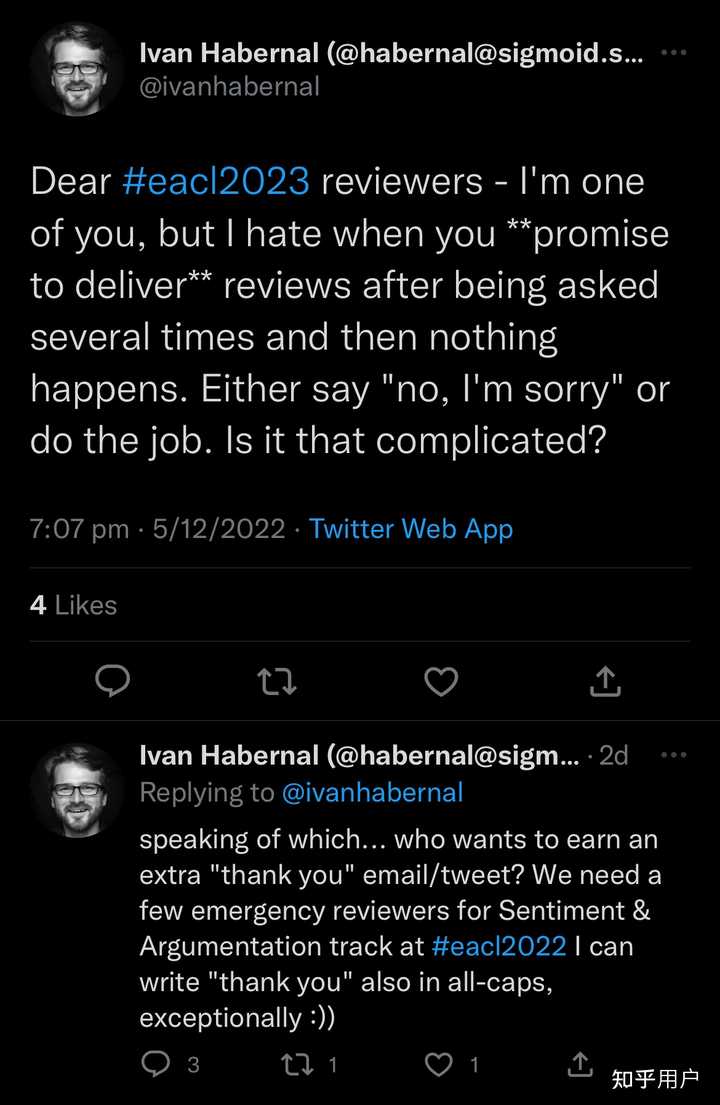
Task: Retweet the emergency reviewers reply
Action: point(298,1063)
